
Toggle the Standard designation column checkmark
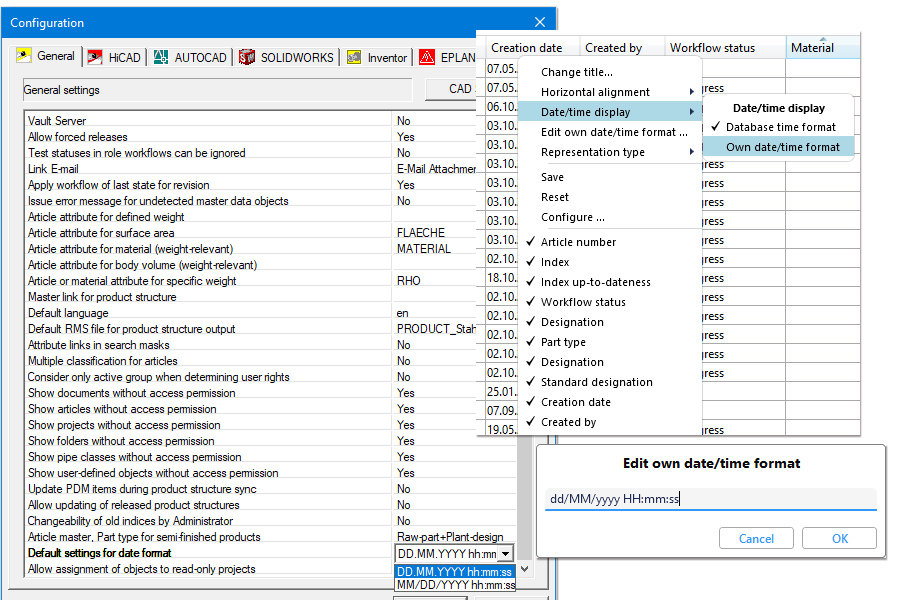click(x=530, y=382)
